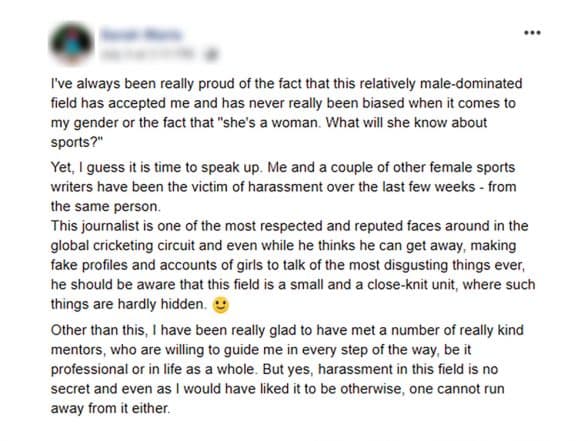
Task: Click the phrase "global cricketing circuit"
Action: 123,246
